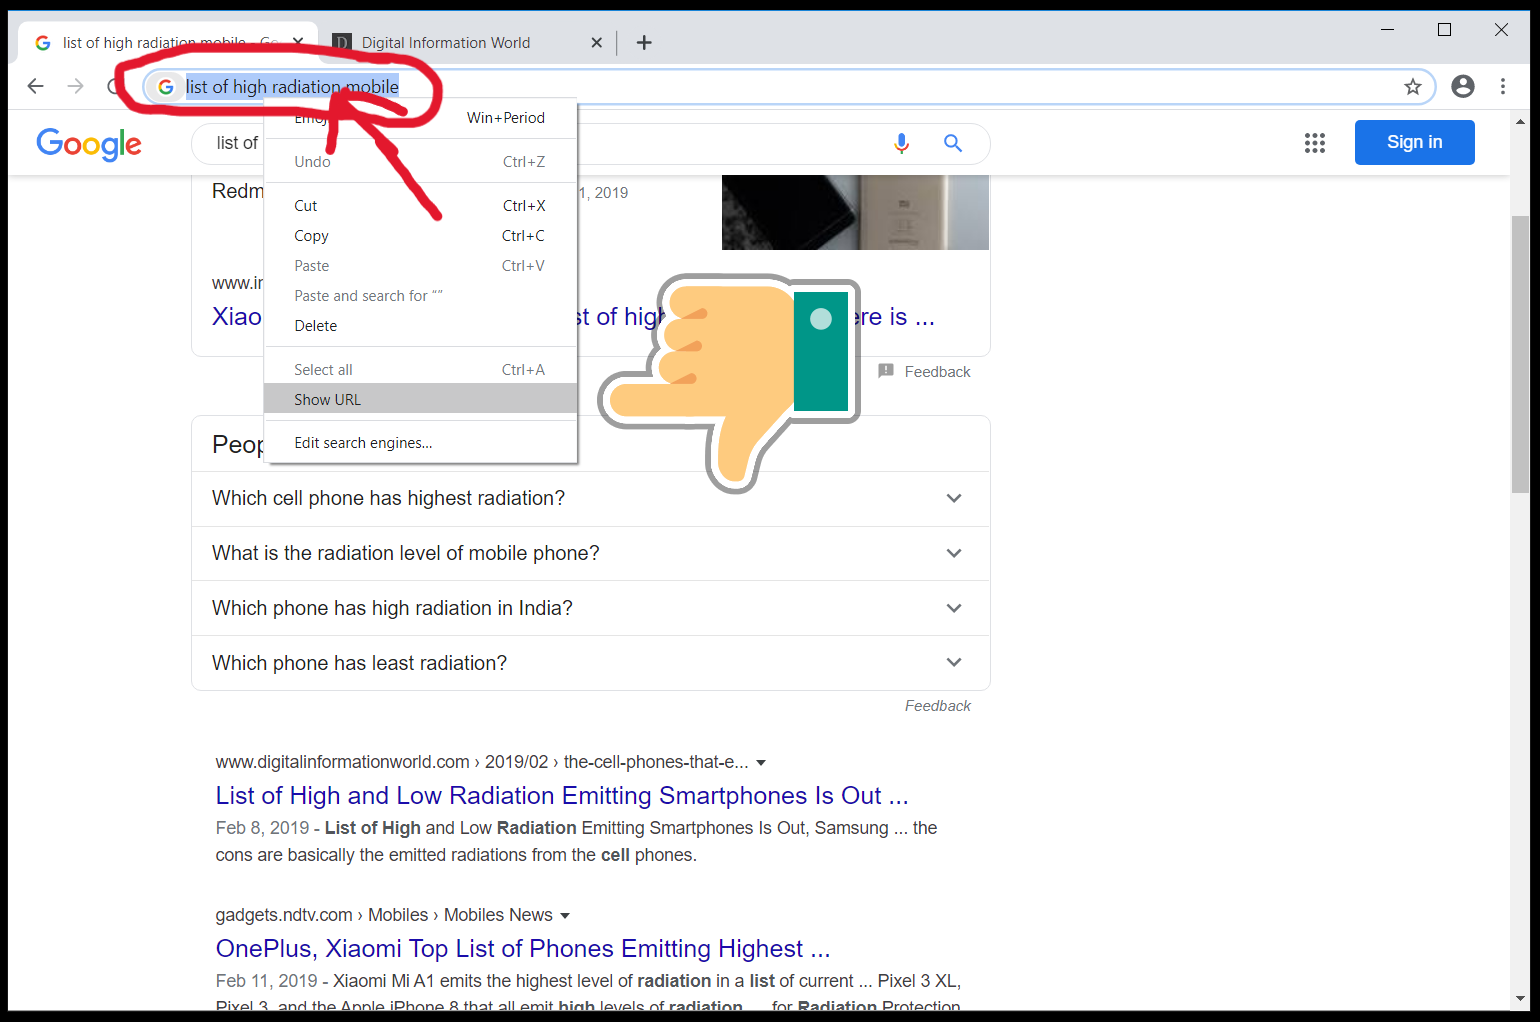Switch to the Digital Information World tab
The width and height of the screenshot is (1540, 1022).
(446, 42)
